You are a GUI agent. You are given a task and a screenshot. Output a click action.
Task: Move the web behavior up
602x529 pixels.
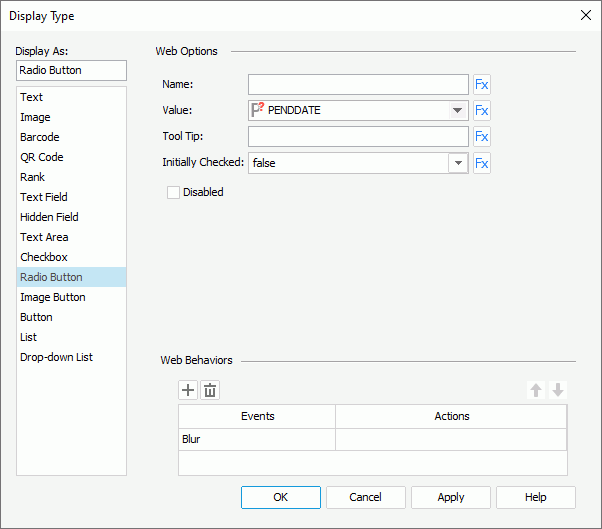click(536, 390)
